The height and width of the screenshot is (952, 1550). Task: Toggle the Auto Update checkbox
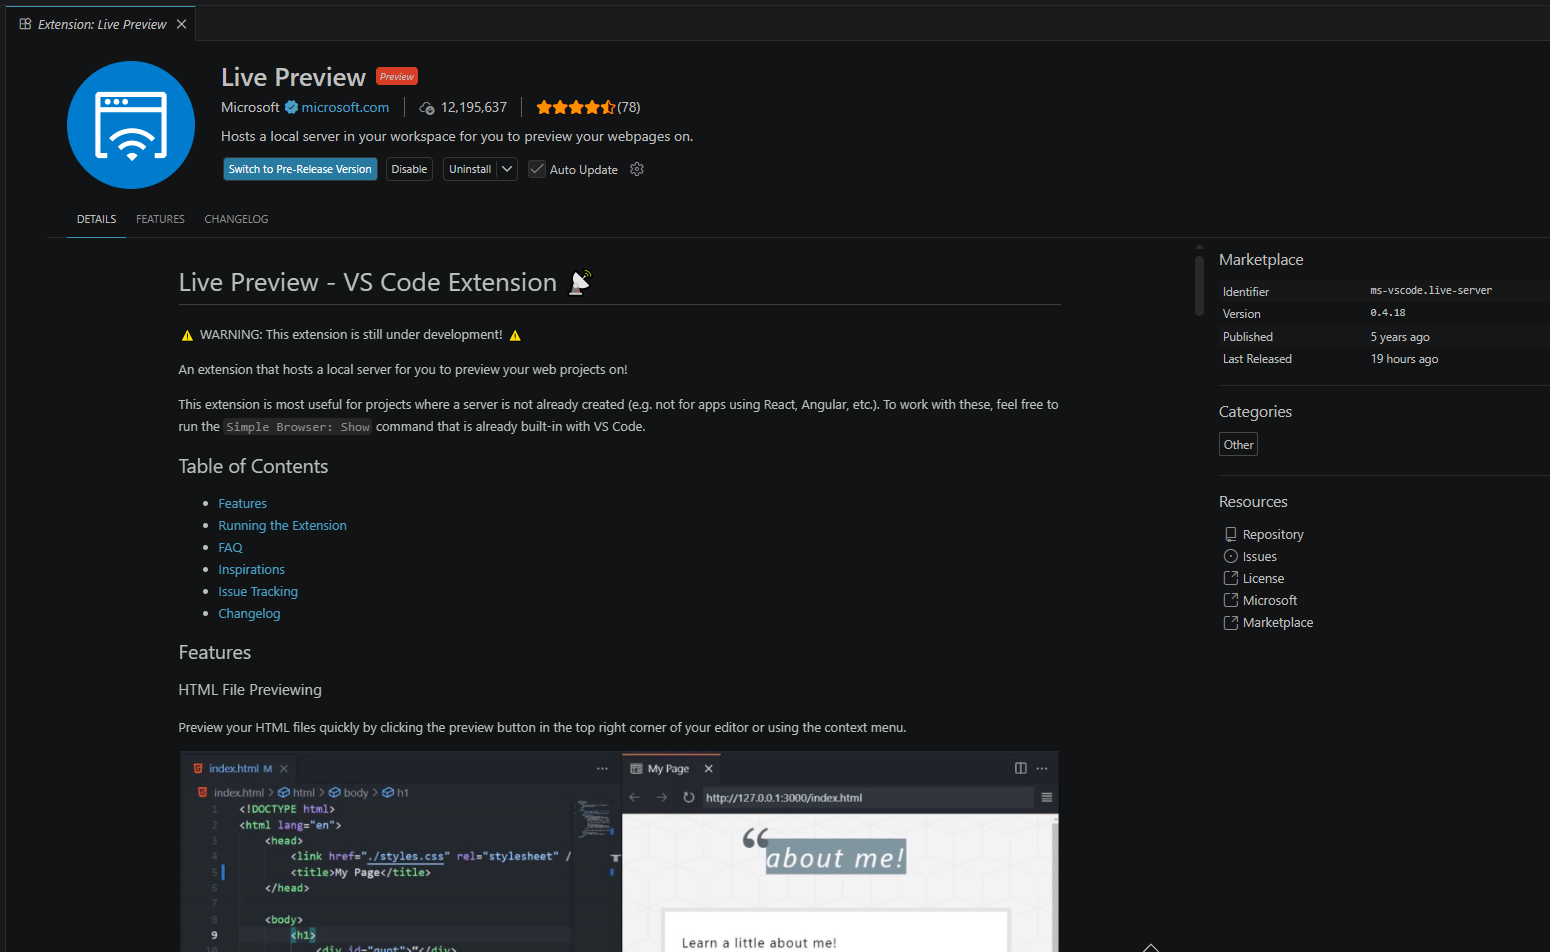pyautogui.click(x=537, y=169)
